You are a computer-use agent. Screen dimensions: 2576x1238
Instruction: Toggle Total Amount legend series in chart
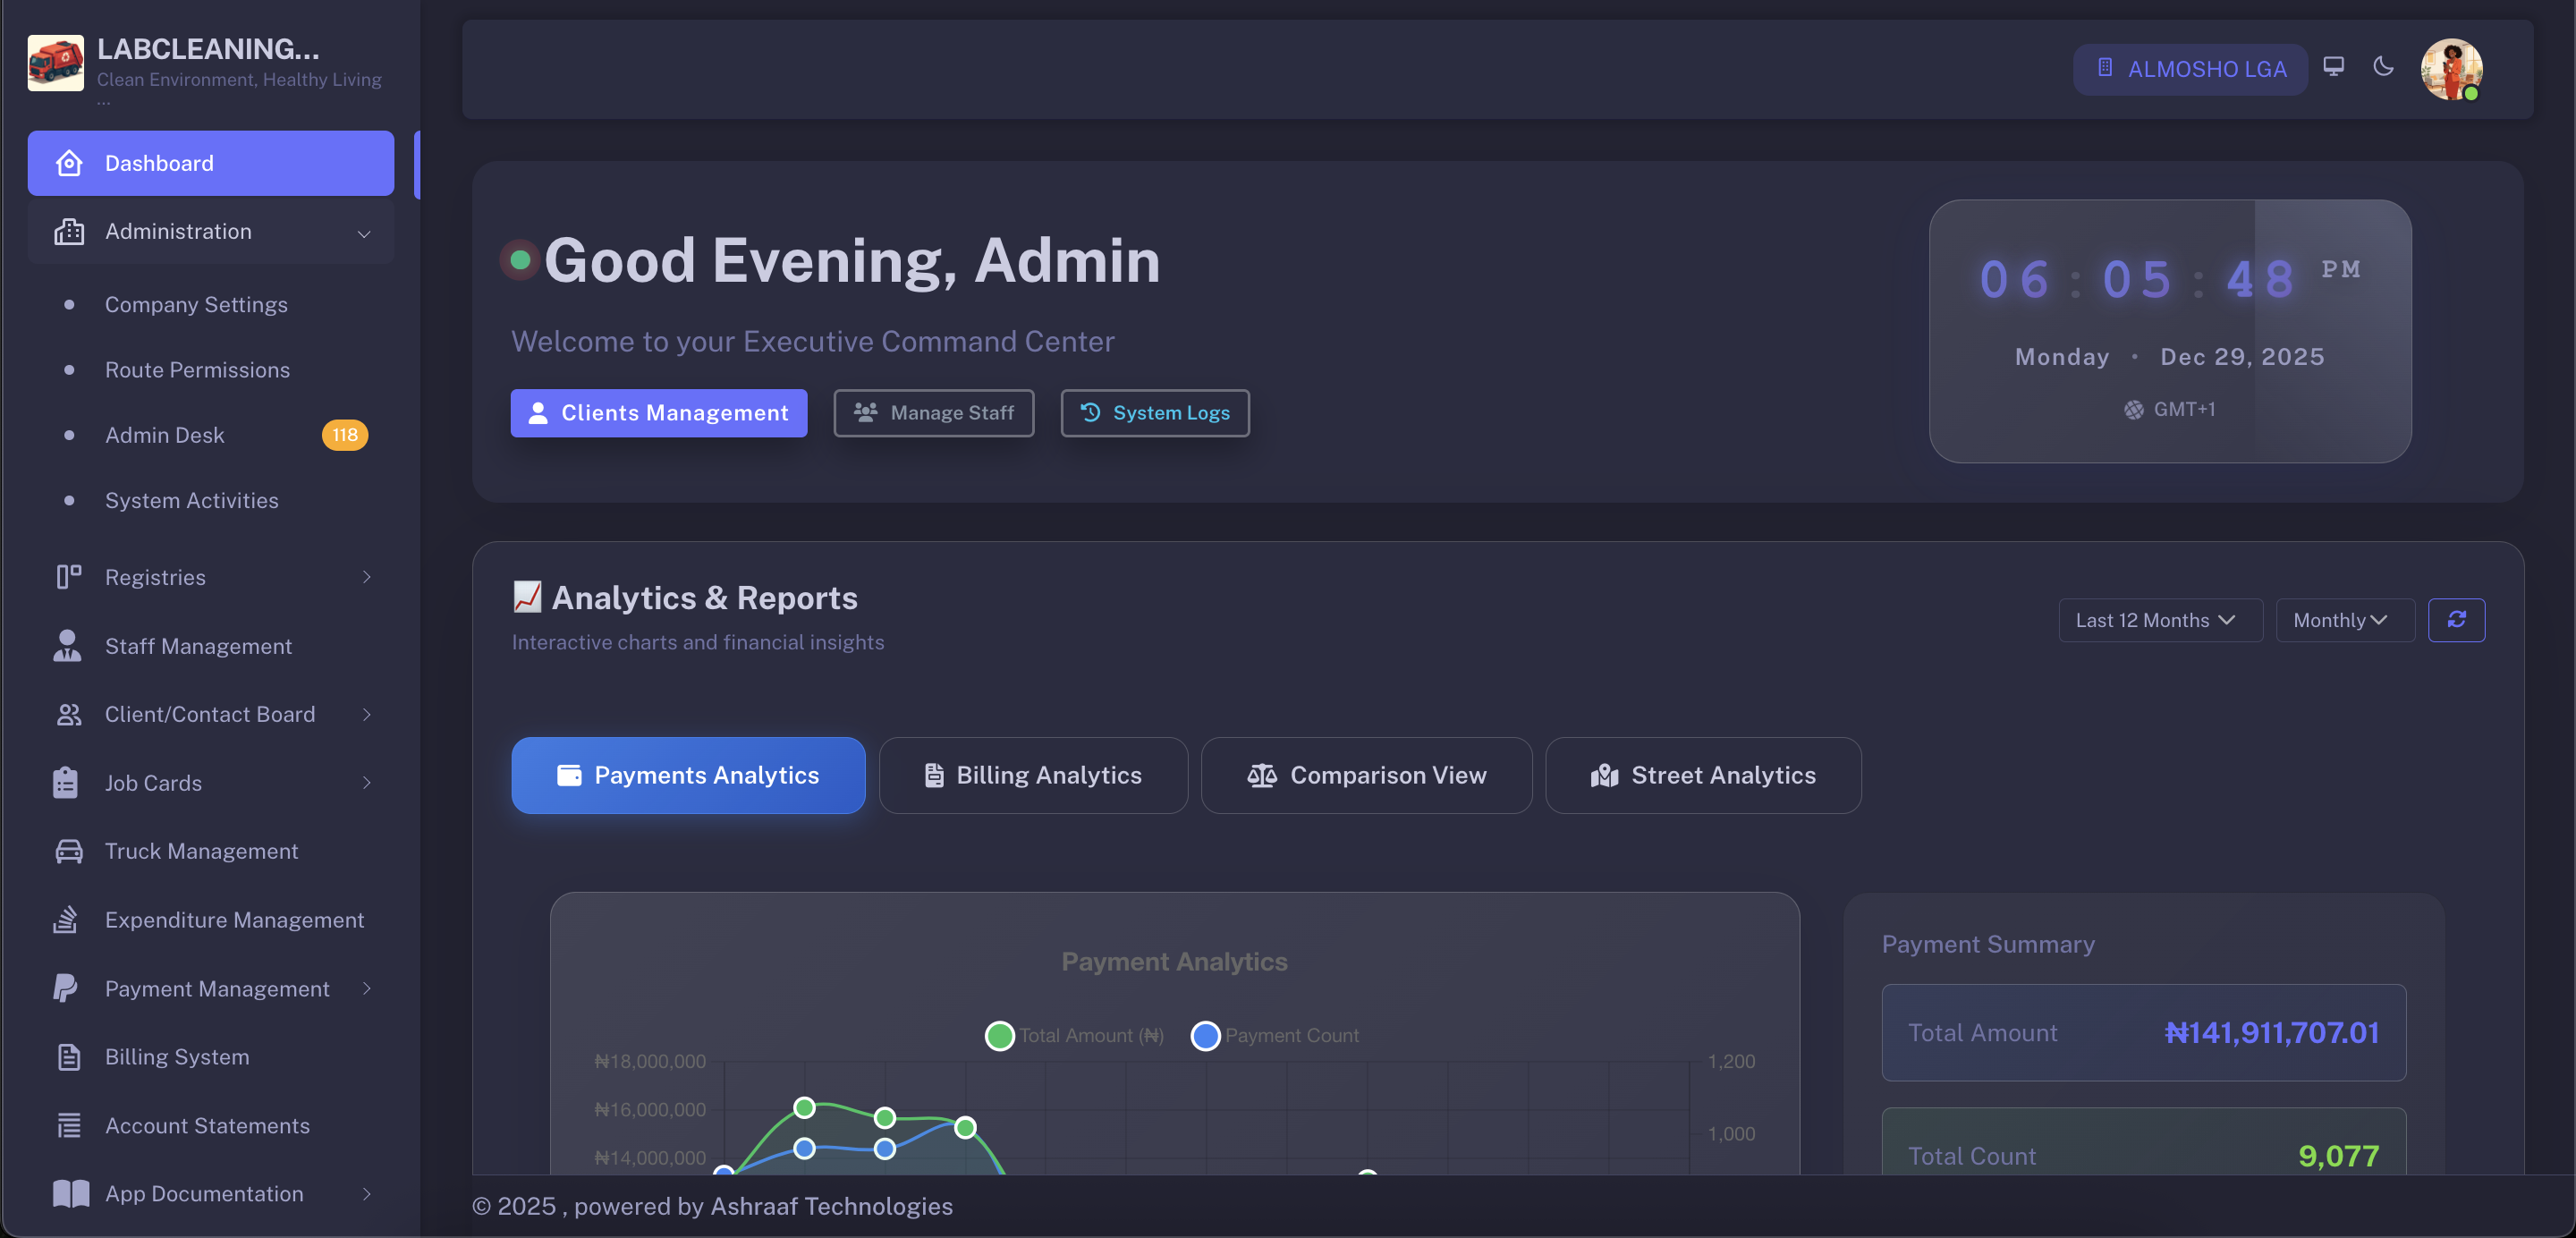(1075, 1036)
